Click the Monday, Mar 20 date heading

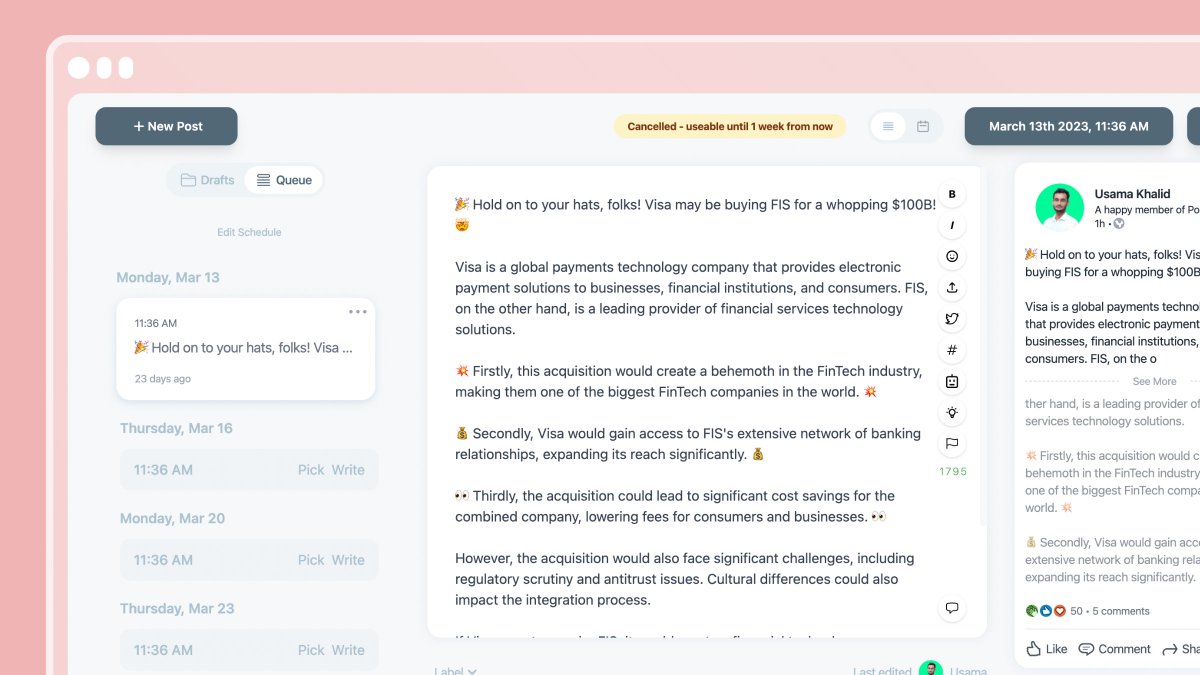(x=172, y=518)
